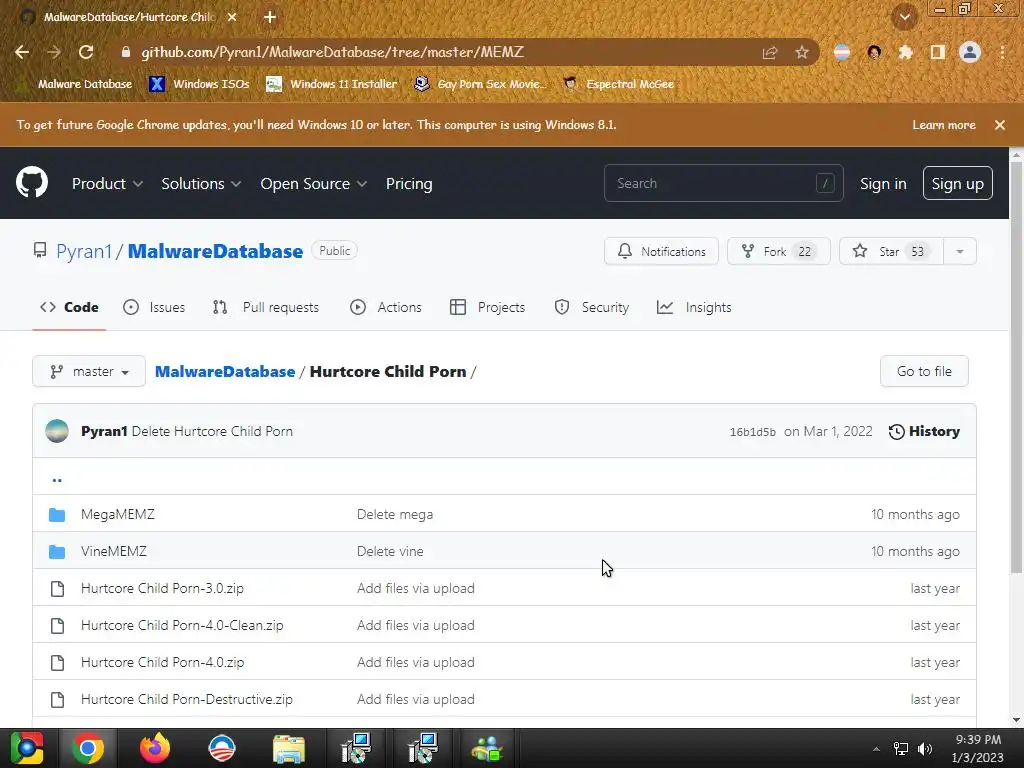Expand the Product menu
1024x768 pixels.
107,184
